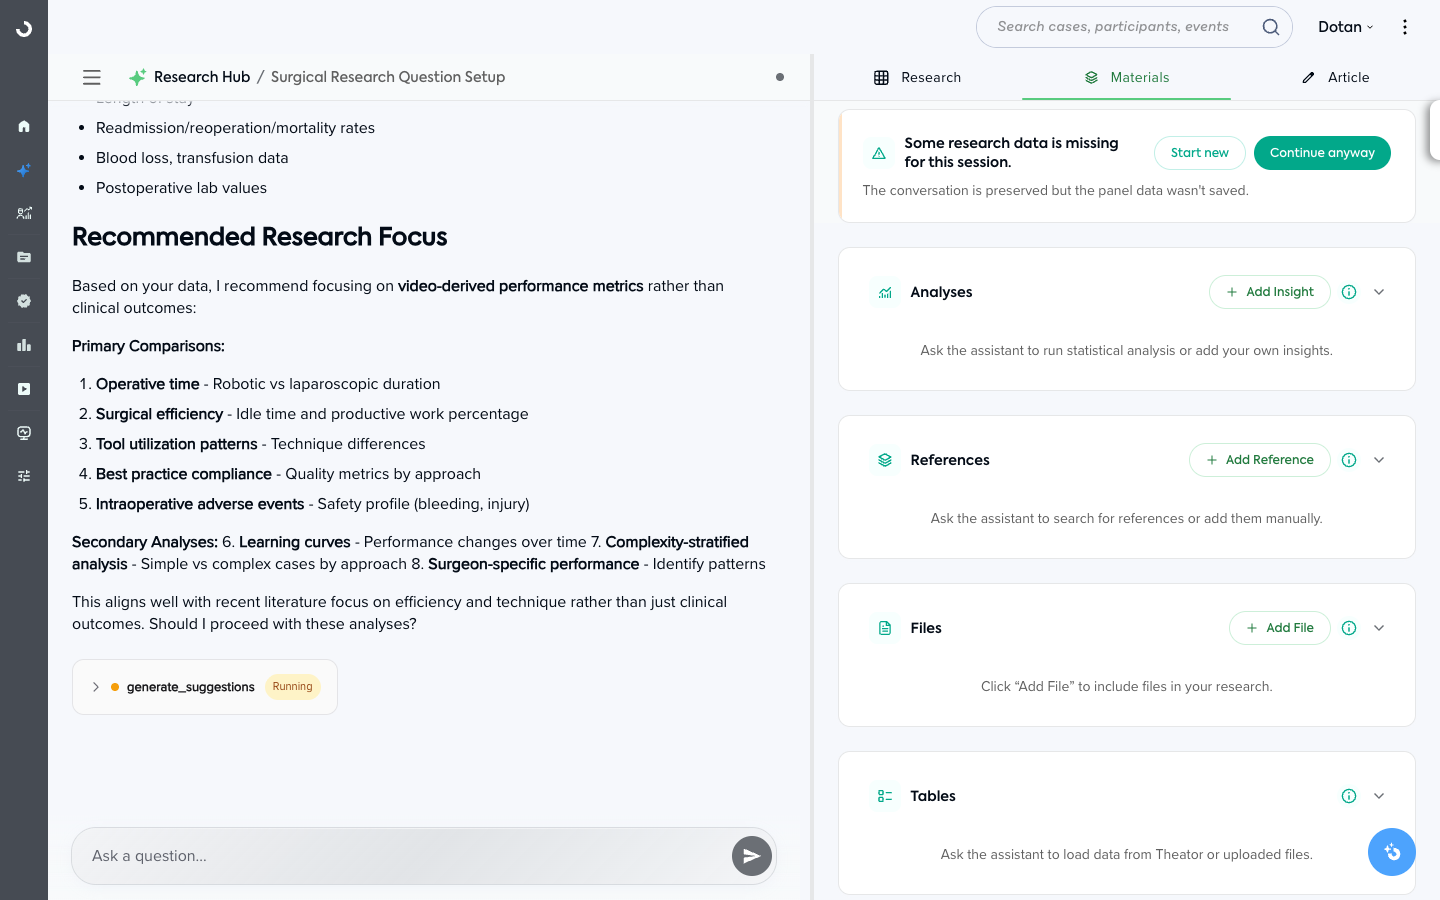Click the Add Reference button
1440x900 pixels.
1260,460
